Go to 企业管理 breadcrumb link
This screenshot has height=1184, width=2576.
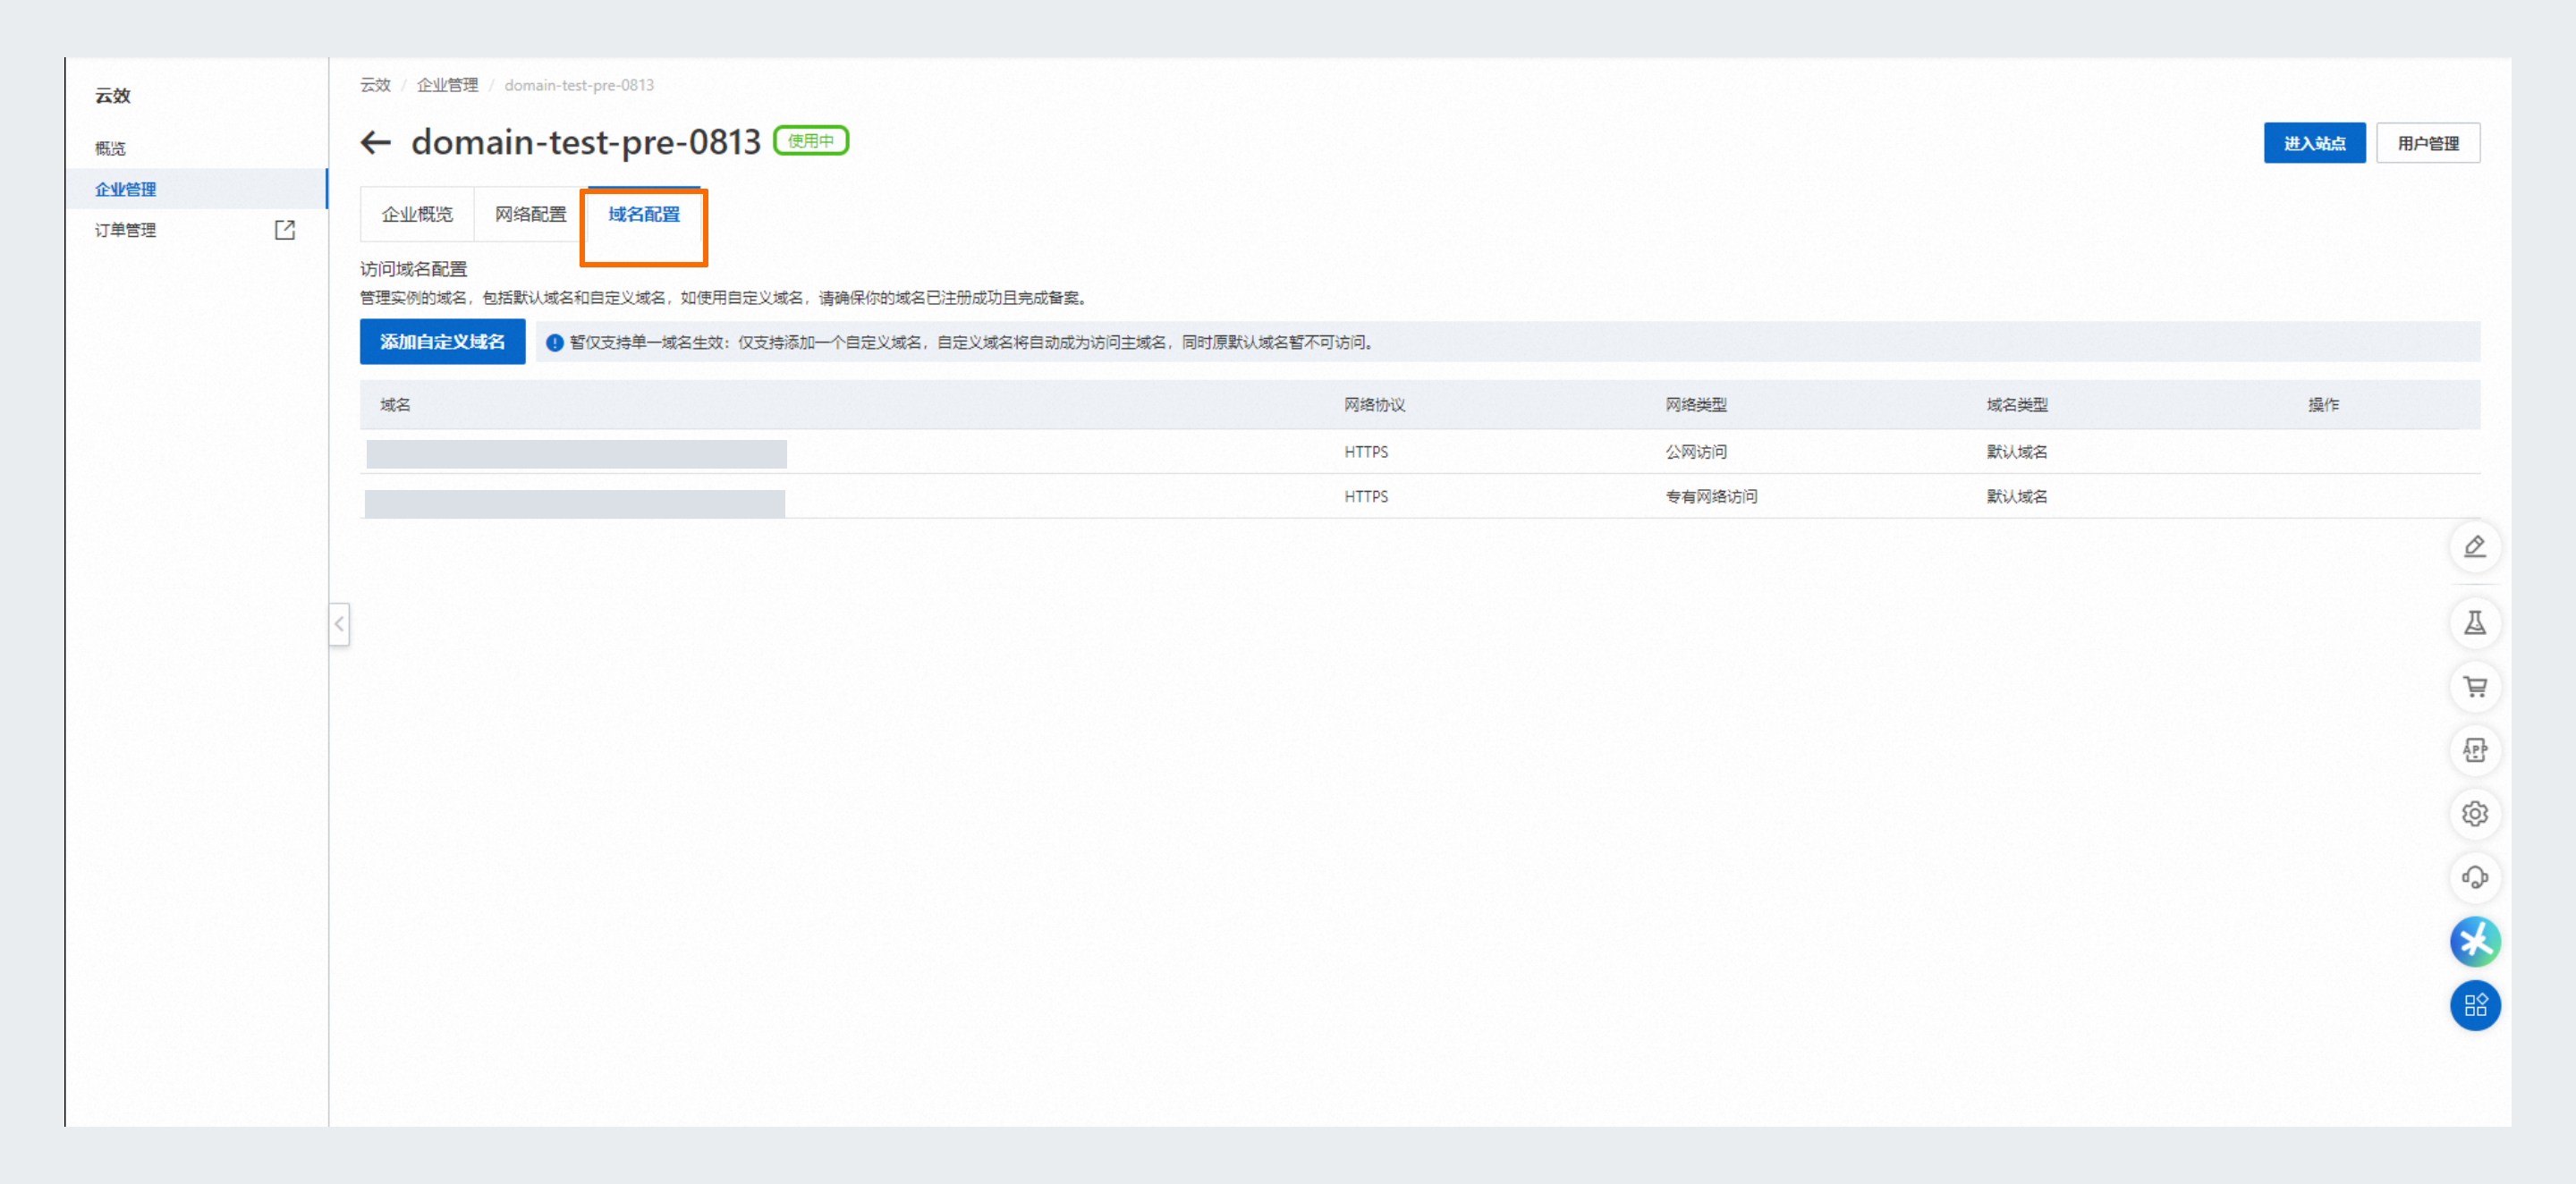click(447, 85)
